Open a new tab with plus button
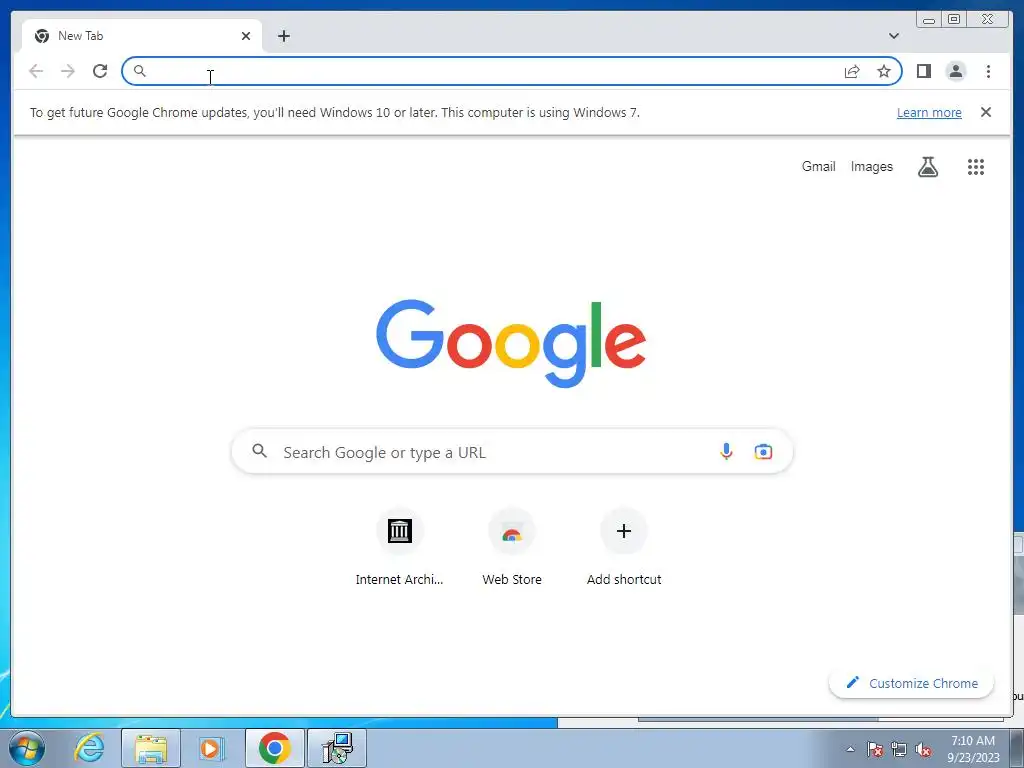This screenshot has width=1024, height=768. point(283,36)
